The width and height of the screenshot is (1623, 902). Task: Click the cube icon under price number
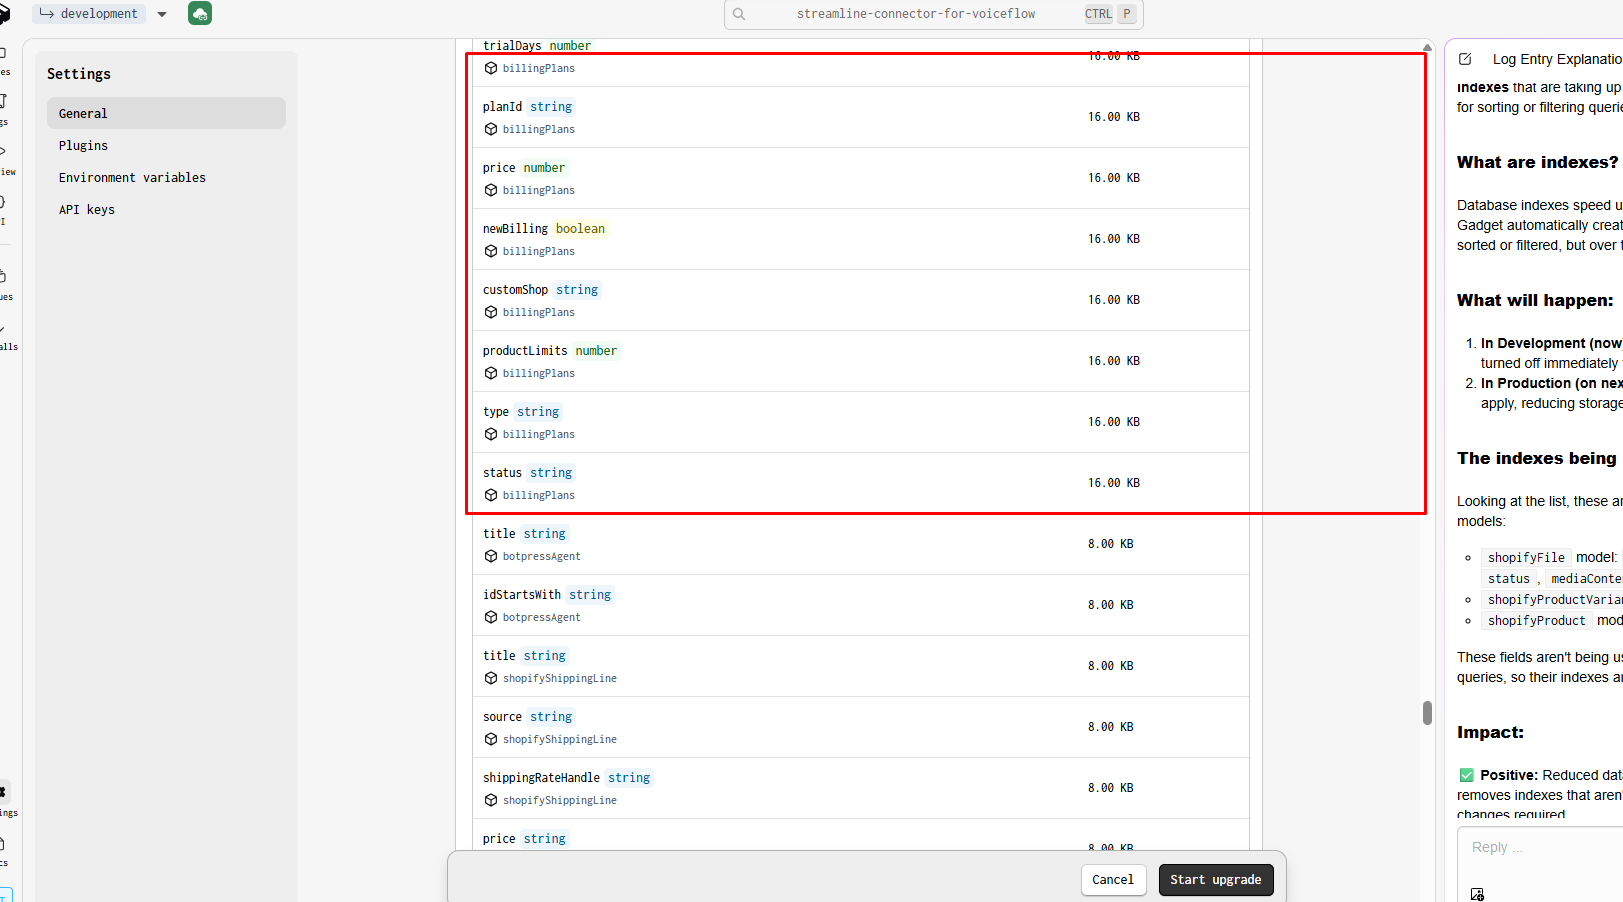click(491, 190)
